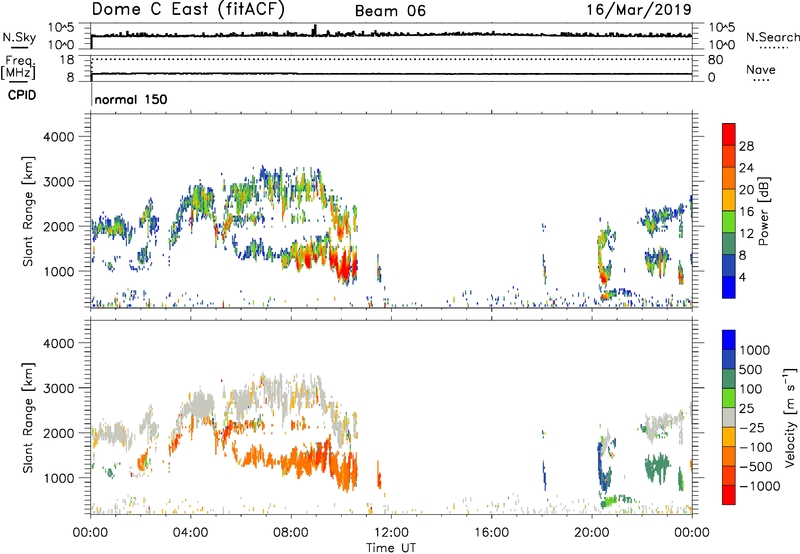Click the 'N.Sky' legend label
800x554 pixels.
(x=19, y=37)
